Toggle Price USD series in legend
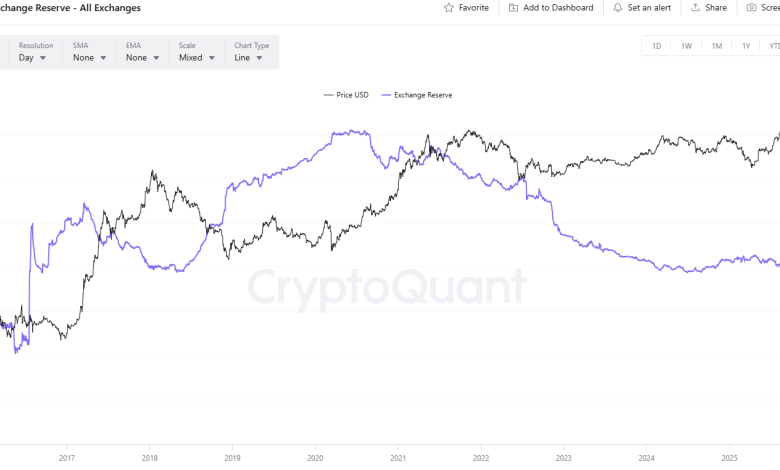 coord(346,95)
